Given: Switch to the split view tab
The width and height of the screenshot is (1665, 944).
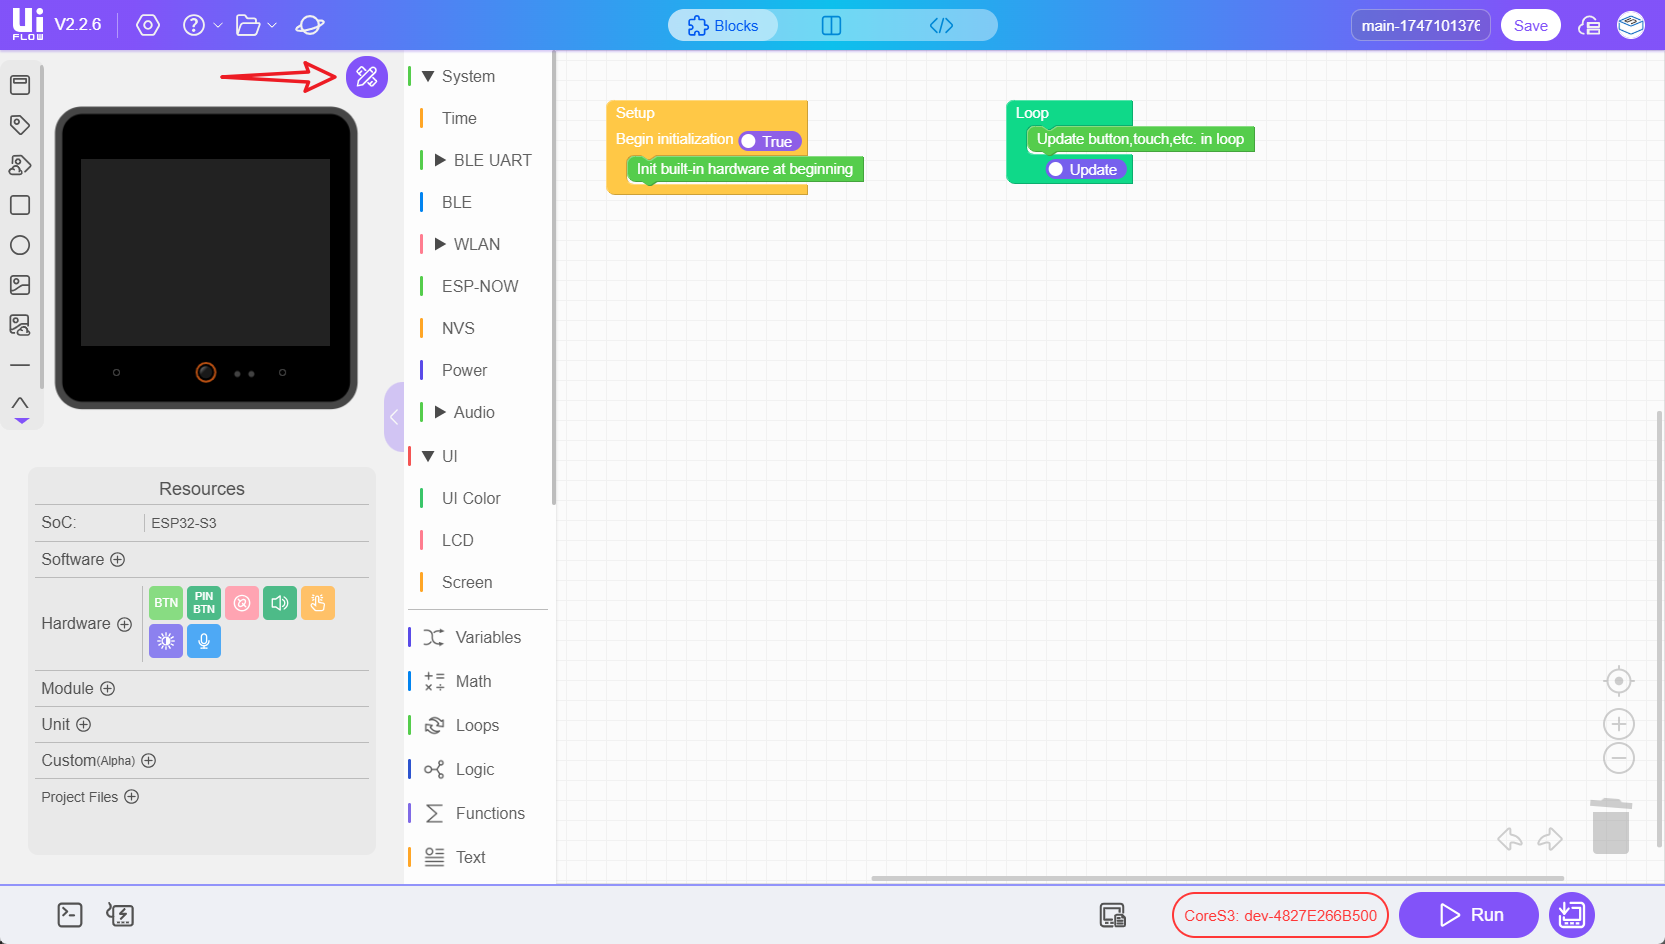Looking at the screenshot, I should (x=831, y=26).
